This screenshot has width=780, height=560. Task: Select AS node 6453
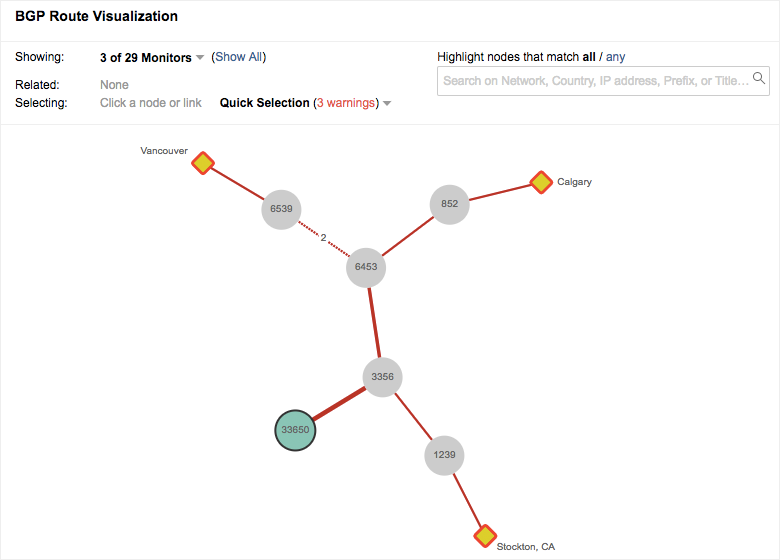point(366,267)
